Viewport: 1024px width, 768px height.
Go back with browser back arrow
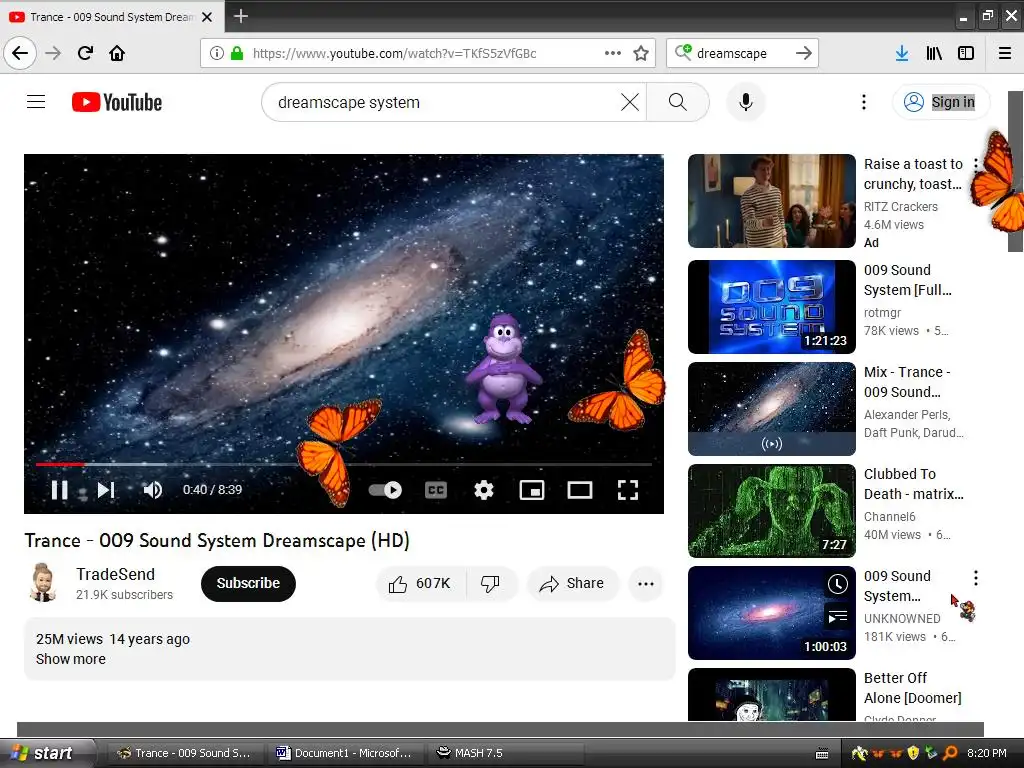[20, 53]
